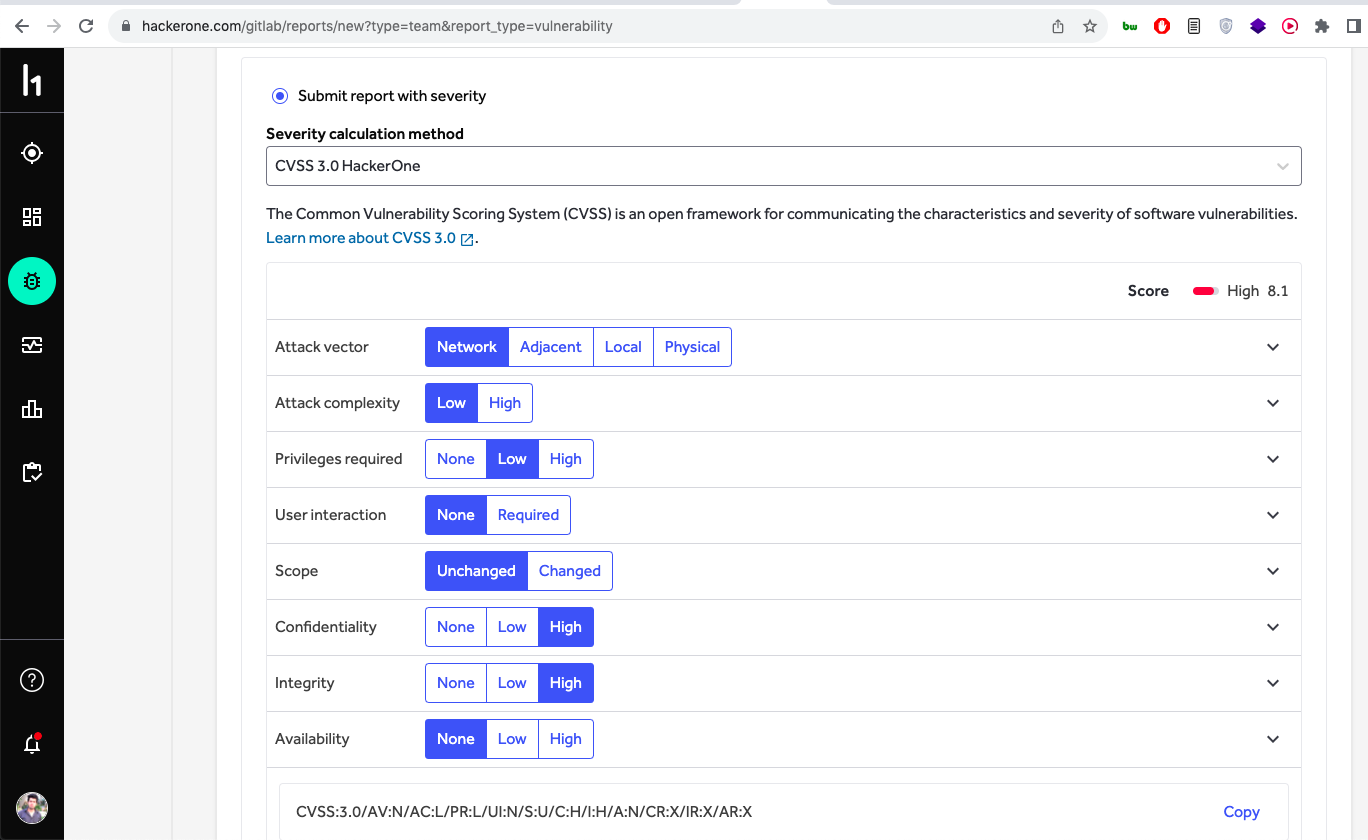
Task: Set Attack vector to Local
Action: click(x=623, y=347)
